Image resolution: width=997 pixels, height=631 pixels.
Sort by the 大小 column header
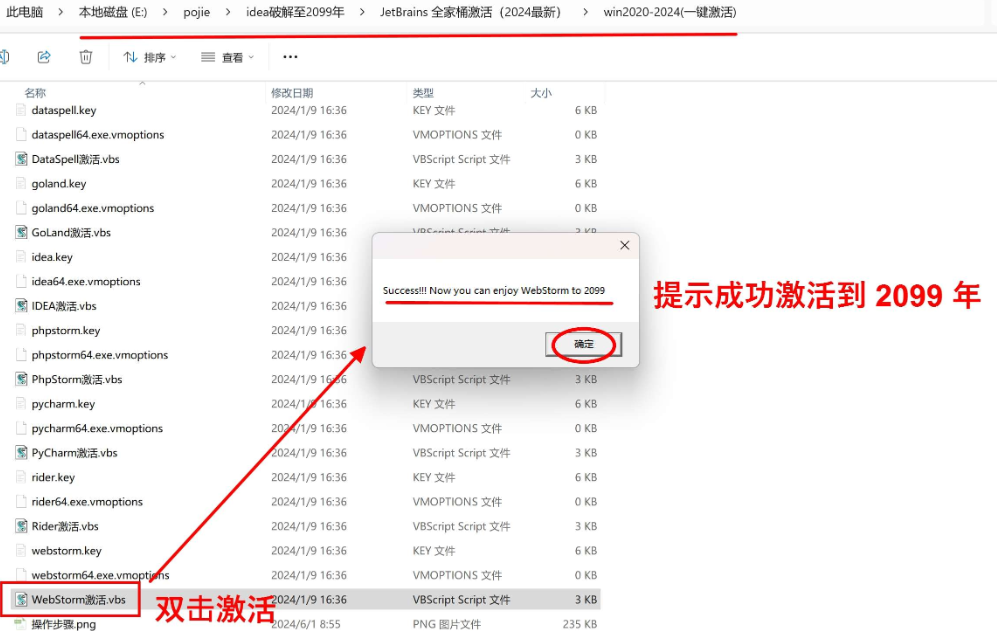(x=541, y=93)
